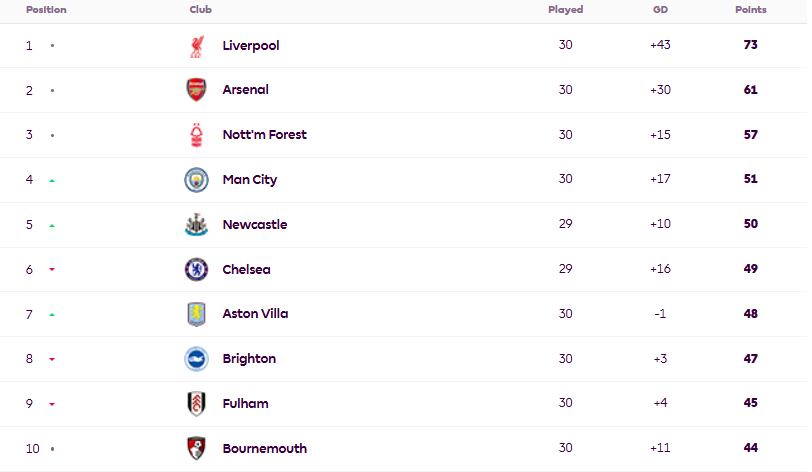Screen dimensions: 812x472
Task: Click Man City's green up-arrow indicator
Action: (x=52, y=181)
